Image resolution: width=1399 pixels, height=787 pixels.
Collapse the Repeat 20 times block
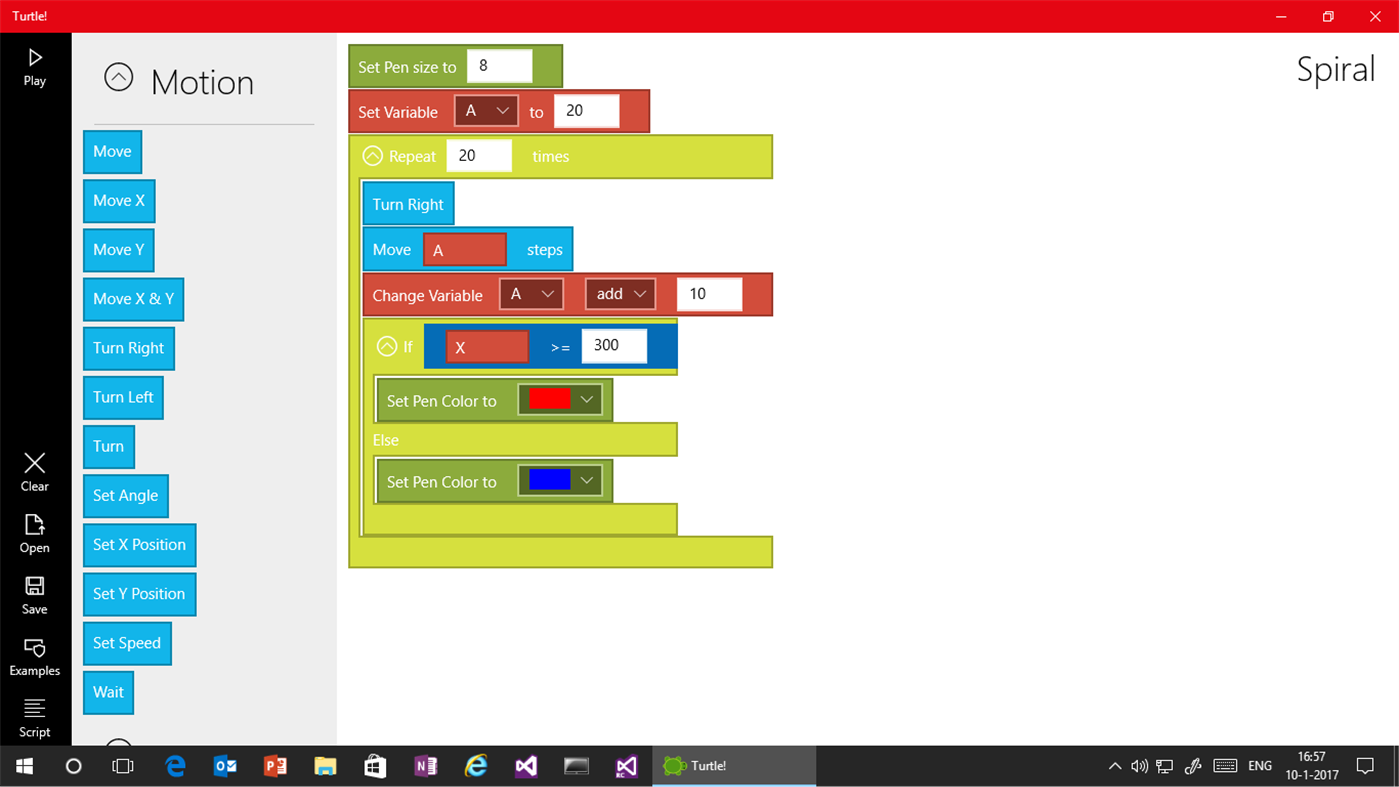click(372, 155)
